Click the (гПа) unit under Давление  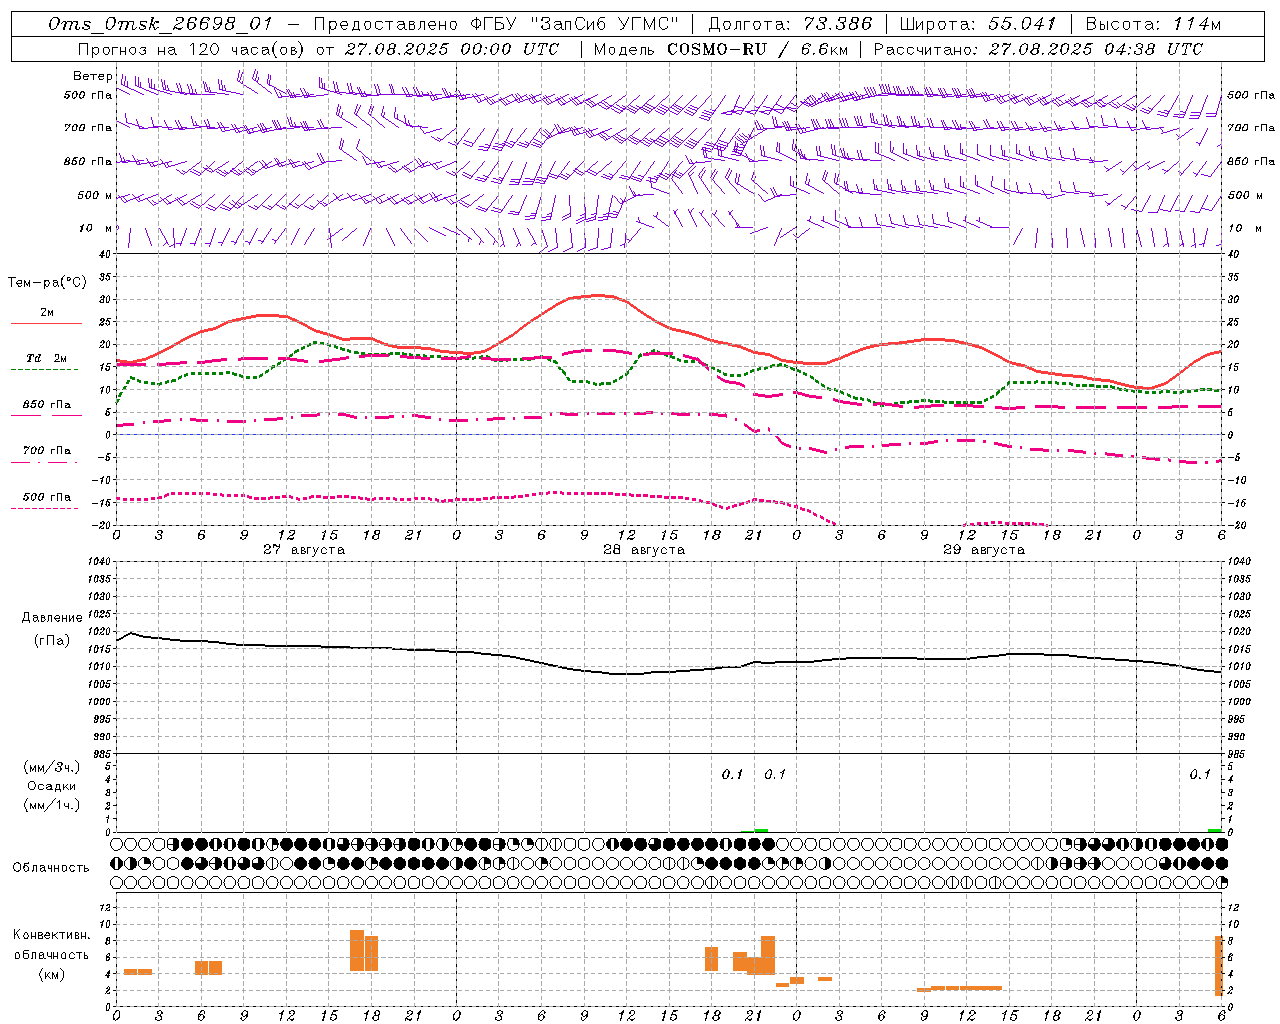(x=52, y=641)
